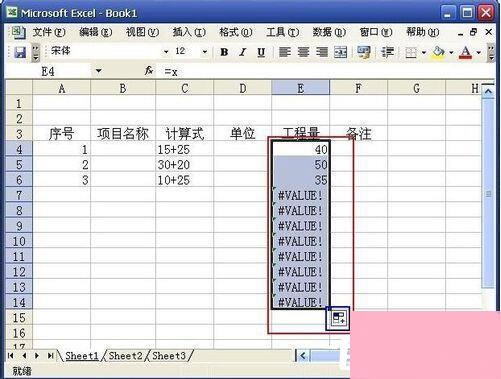
Task: Click cell containing 10+25
Action: [x=184, y=180]
